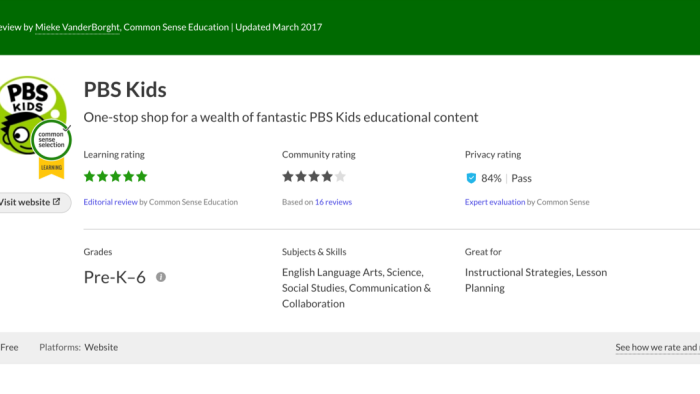Click the green learning rating stars
This screenshot has width=700, height=394.
(116, 176)
